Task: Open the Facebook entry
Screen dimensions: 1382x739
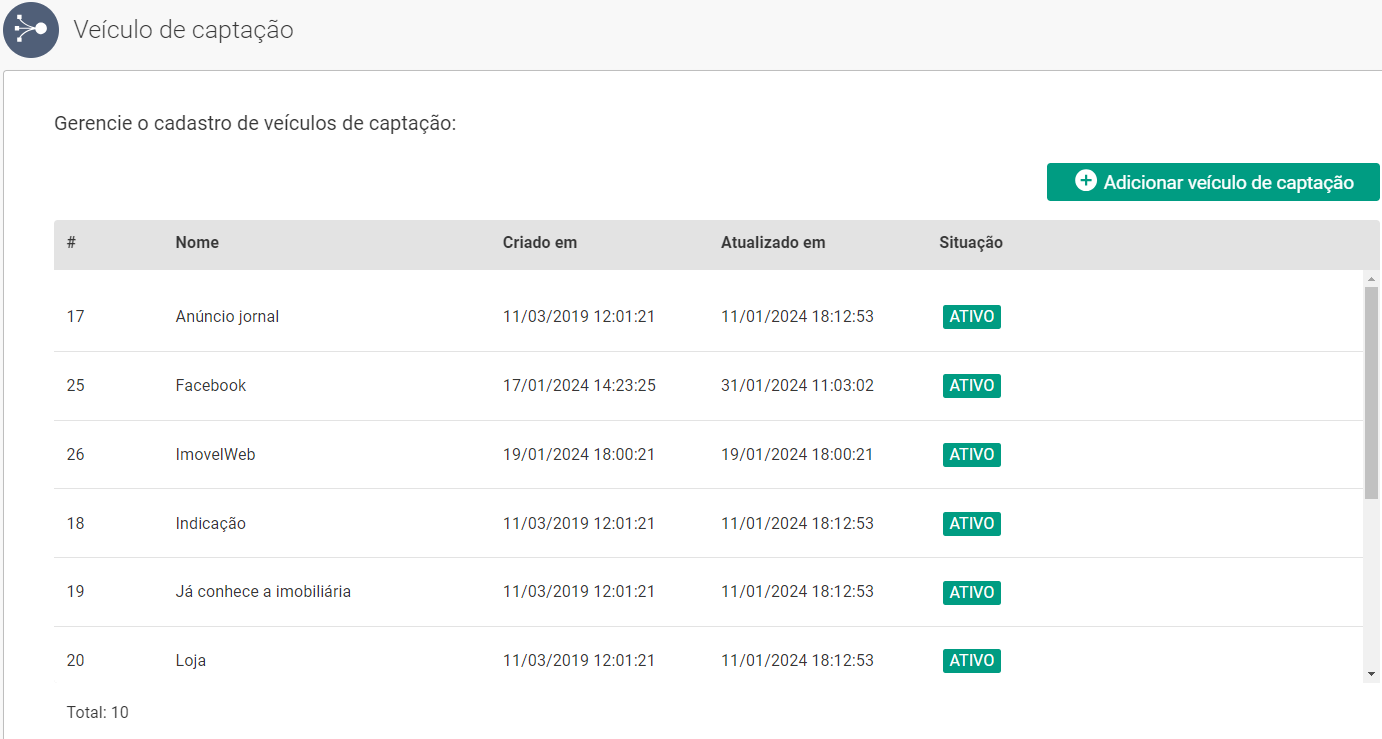Action: [x=210, y=386]
